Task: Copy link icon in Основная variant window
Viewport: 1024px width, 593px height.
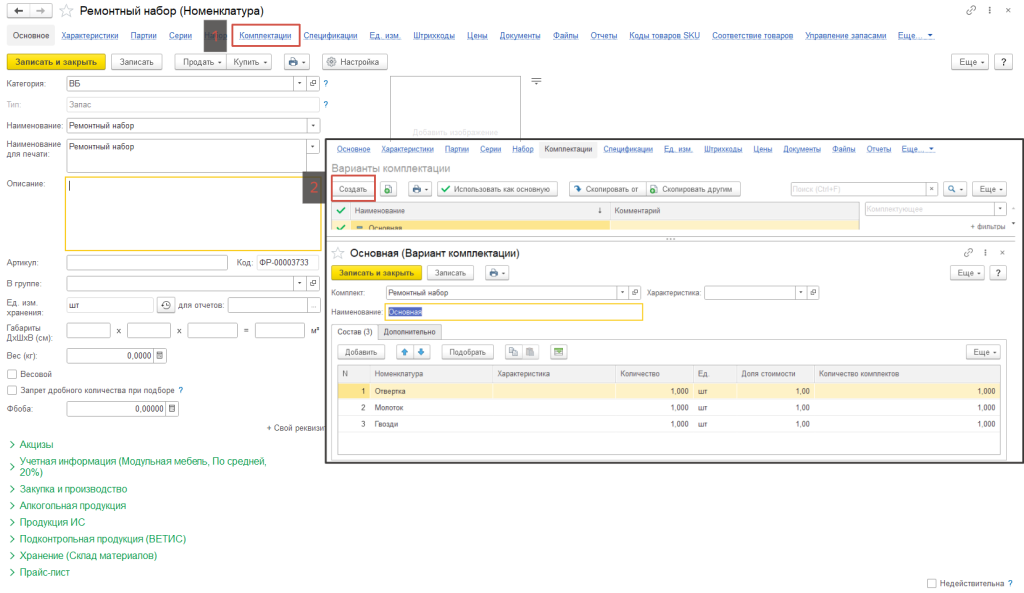Action: click(x=968, y=254)
